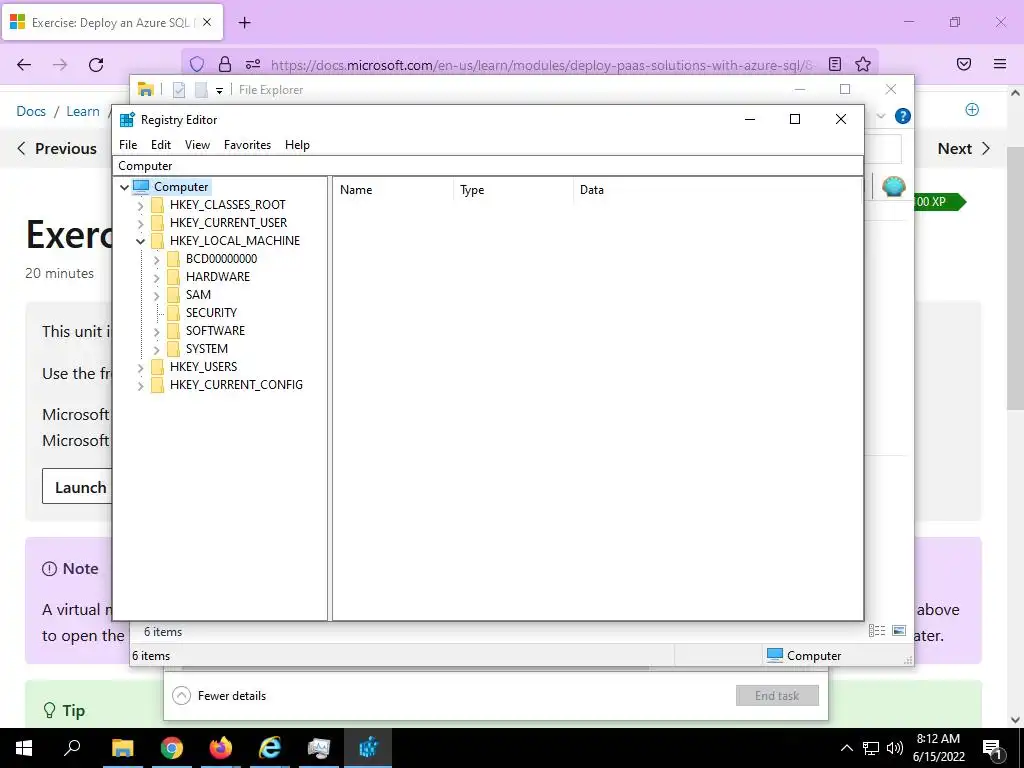Screen dimensions: 1024x768
Task: Open the View menu in Registry Editor
Action: click(197, 145)
